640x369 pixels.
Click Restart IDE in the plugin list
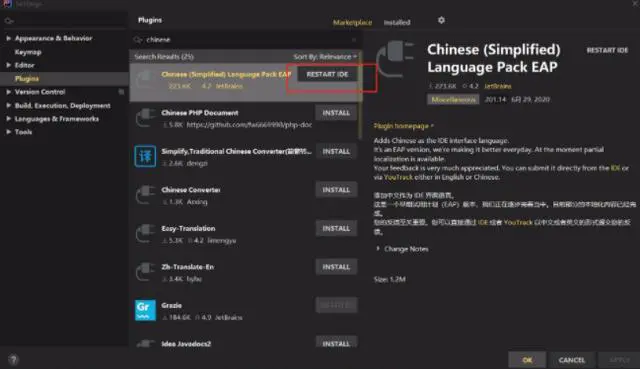click(x=327, y=74)
